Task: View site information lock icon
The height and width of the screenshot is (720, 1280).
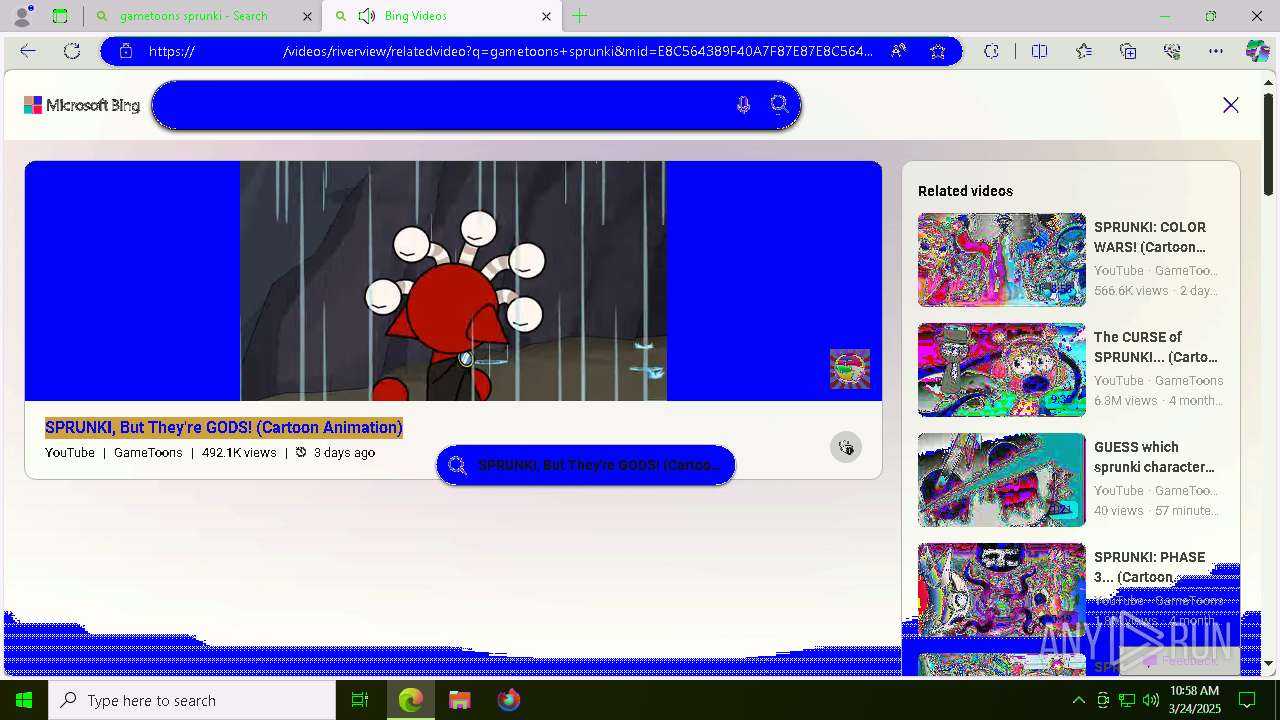Action: (x=126, y=51)
